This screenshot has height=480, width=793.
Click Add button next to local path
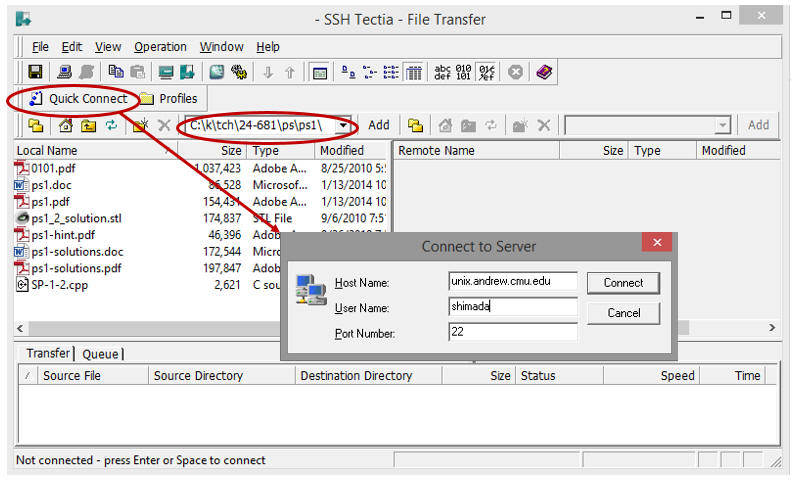(379, 125)
